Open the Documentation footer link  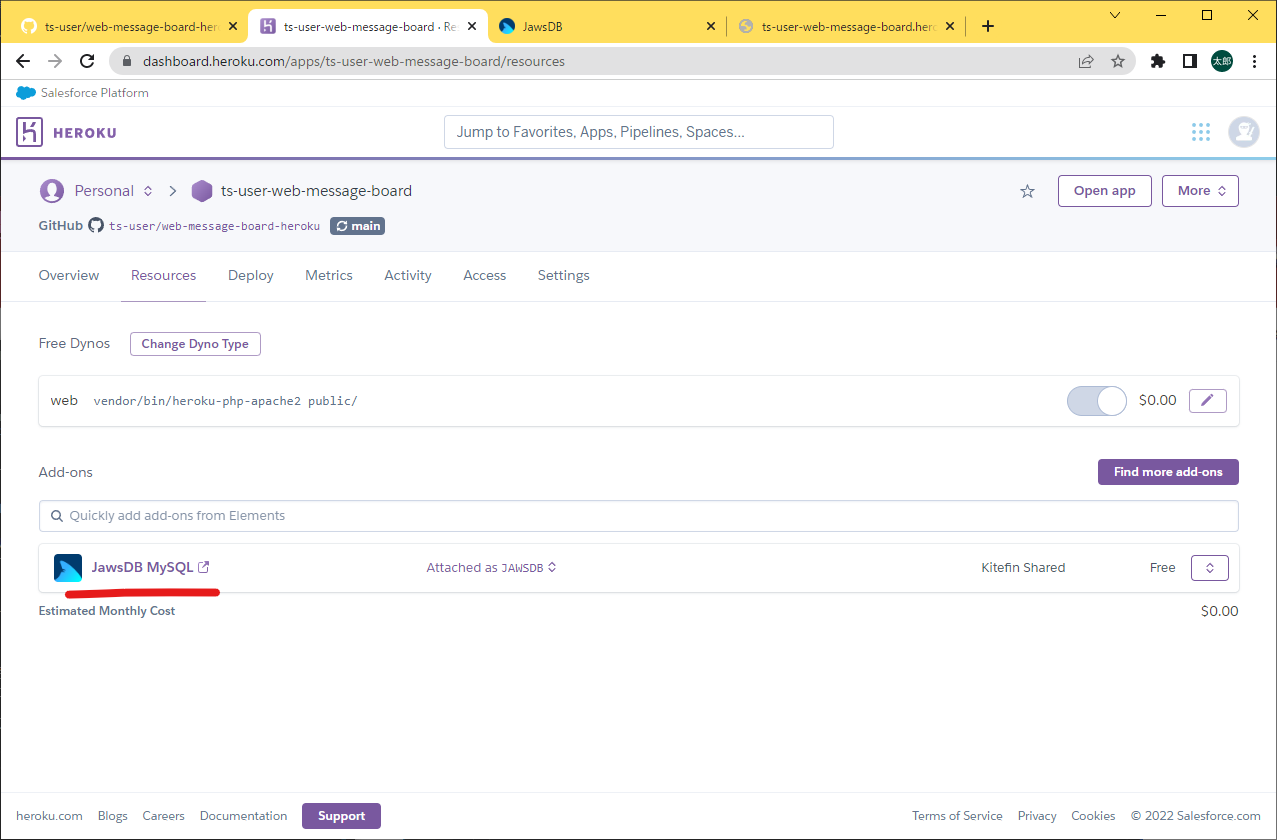(243, 816)
